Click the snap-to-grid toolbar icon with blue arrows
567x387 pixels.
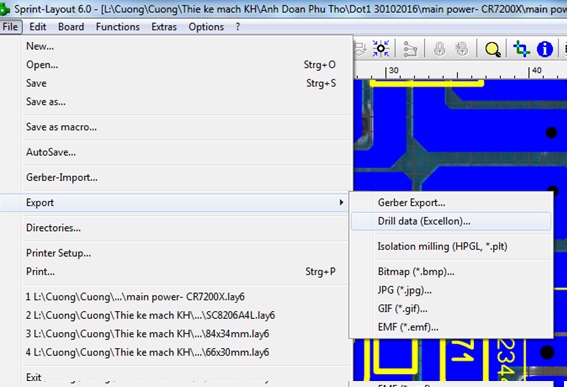[381, 48]
